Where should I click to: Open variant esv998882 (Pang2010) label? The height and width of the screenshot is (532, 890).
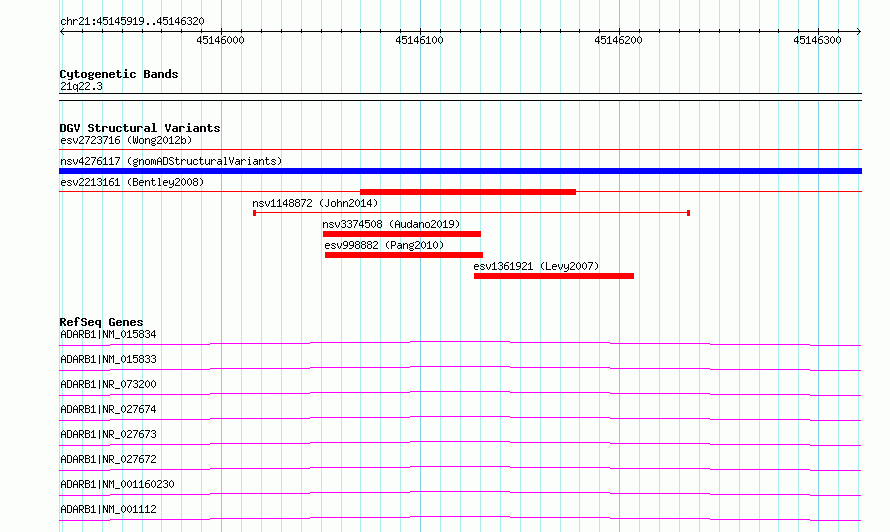[x=384, y=245]
